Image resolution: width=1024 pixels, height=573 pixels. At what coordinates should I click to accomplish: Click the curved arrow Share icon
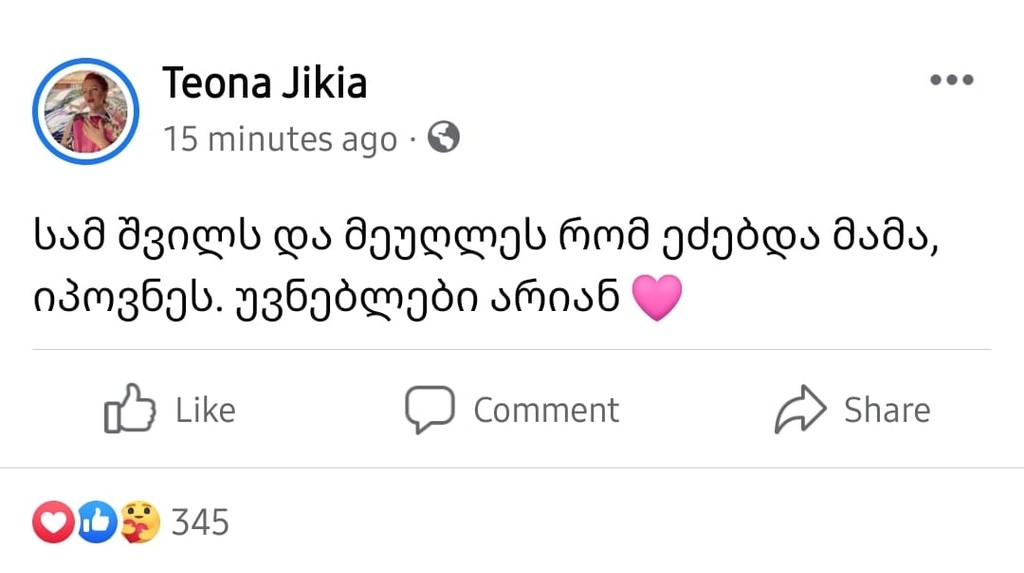800,409
